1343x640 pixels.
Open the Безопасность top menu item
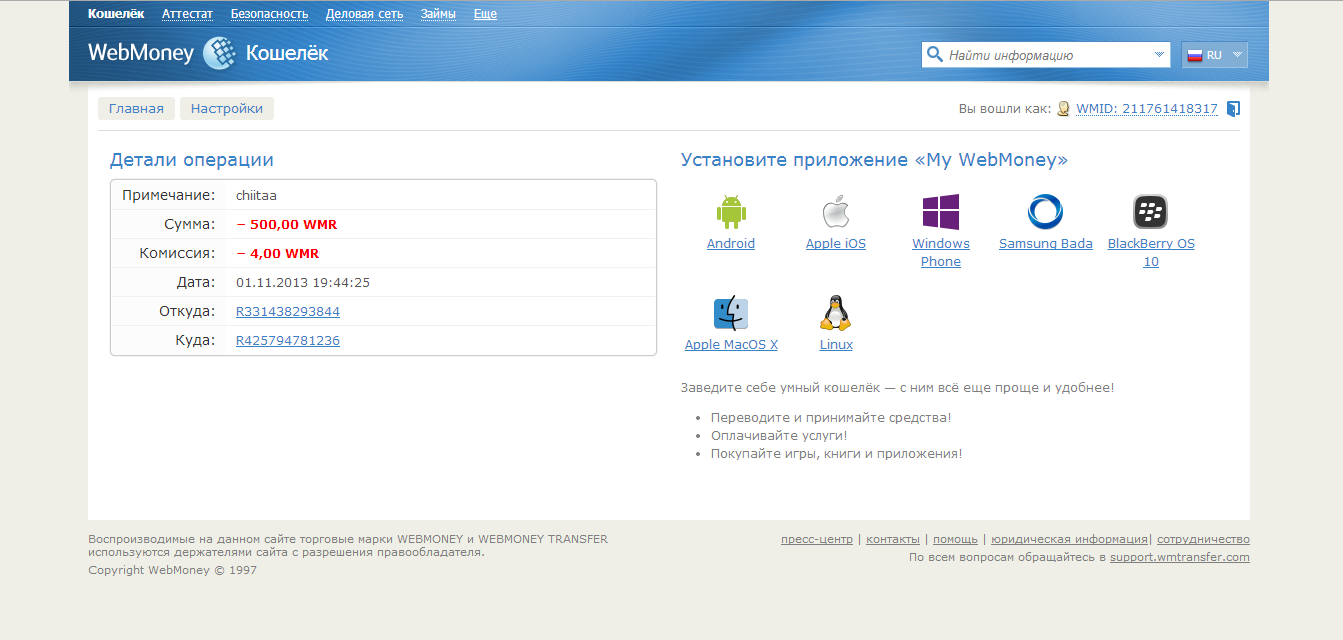tap(269, 14)
